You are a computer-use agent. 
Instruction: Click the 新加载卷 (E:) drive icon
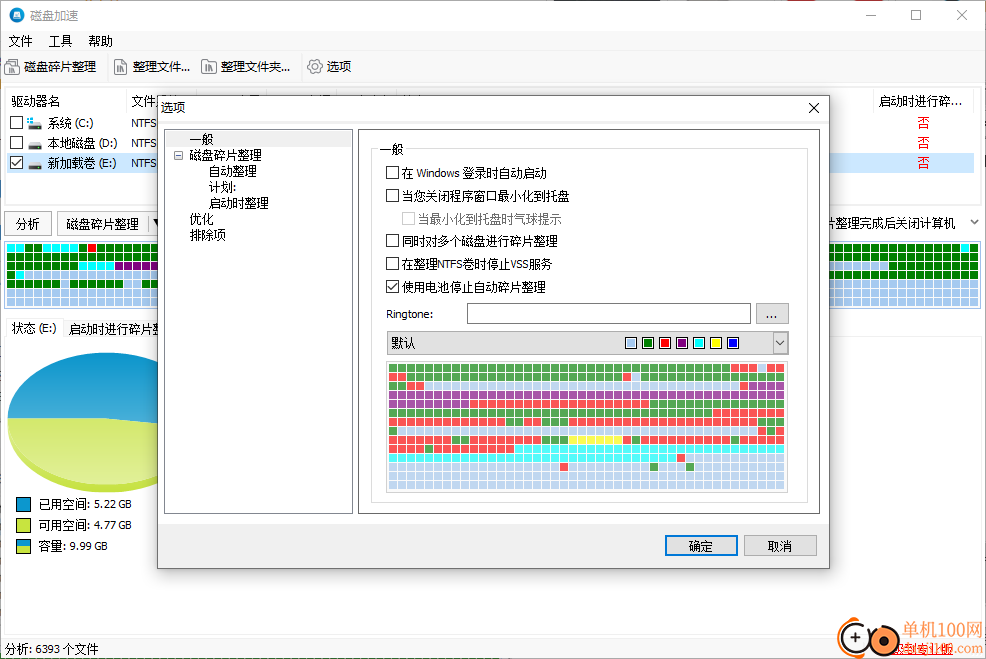click(x=35, y=163)
